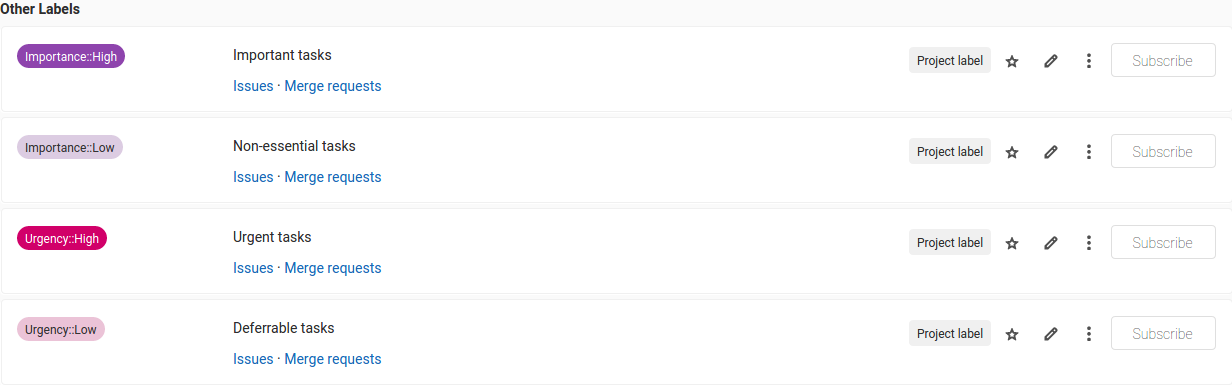
Task: Click the pink Urgency::High label badge
Action: [62, 238]
